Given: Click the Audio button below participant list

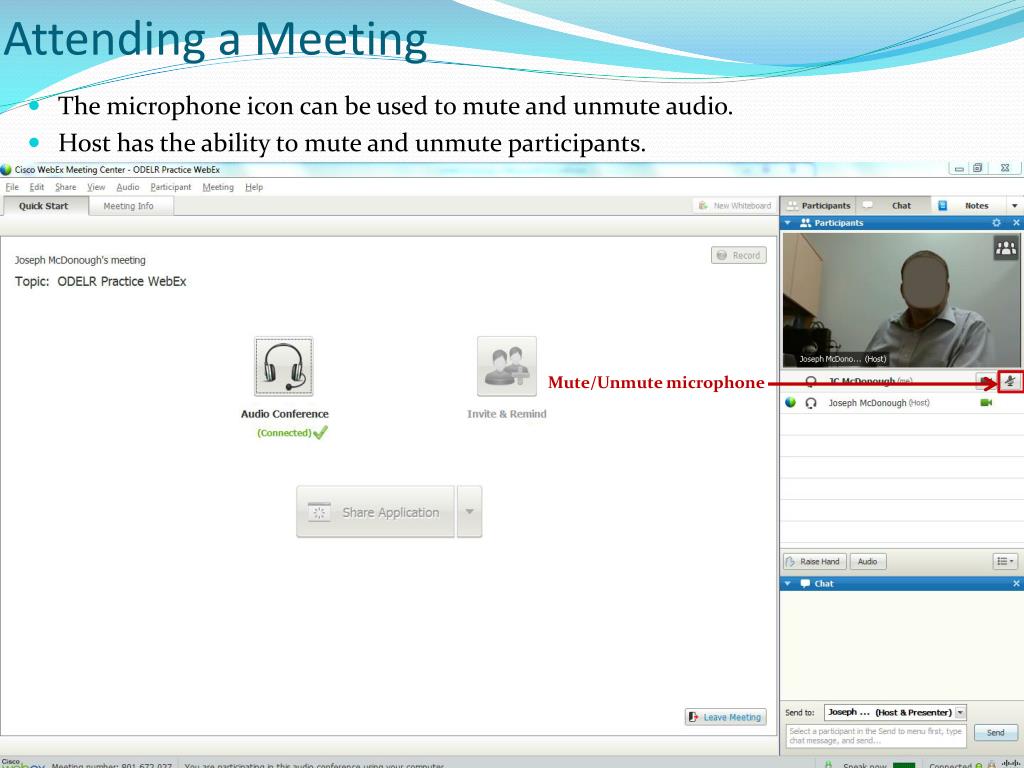Looking at the screenshot, I should [867, 561].
